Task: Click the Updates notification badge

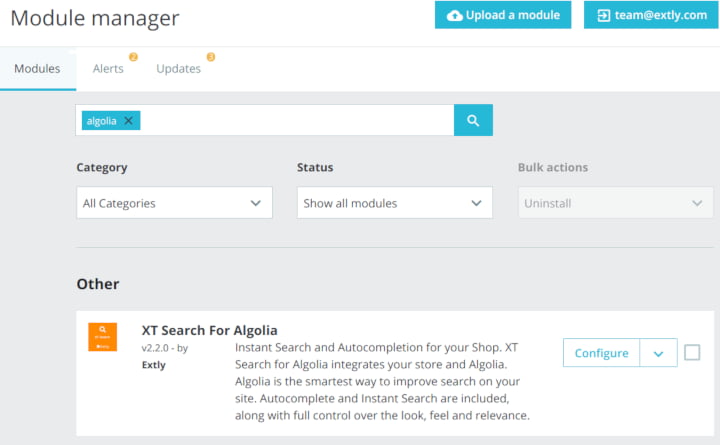Action: coord(211,56)
